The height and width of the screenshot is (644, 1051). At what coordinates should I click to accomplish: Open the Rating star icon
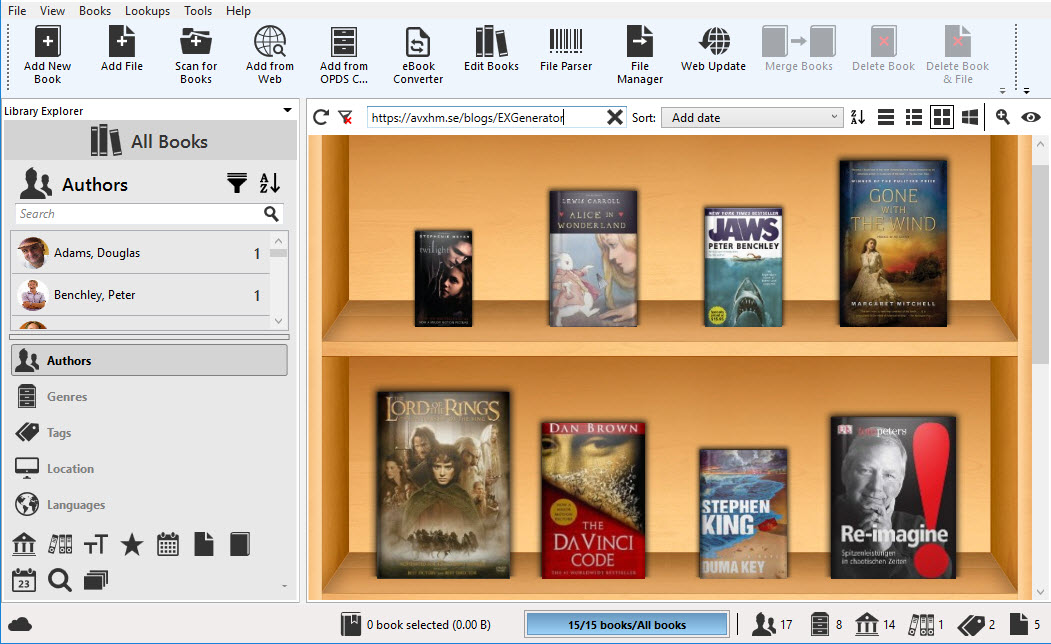pos(132,544)
